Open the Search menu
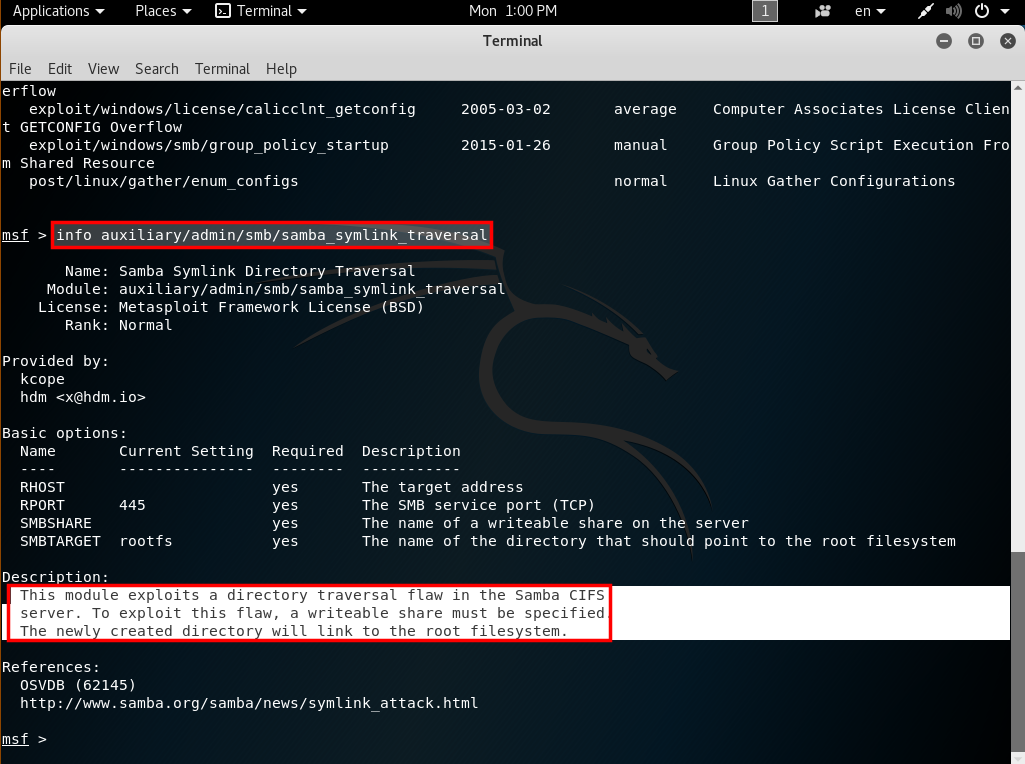Screen dimensions: 1025x764 [157, 68]
